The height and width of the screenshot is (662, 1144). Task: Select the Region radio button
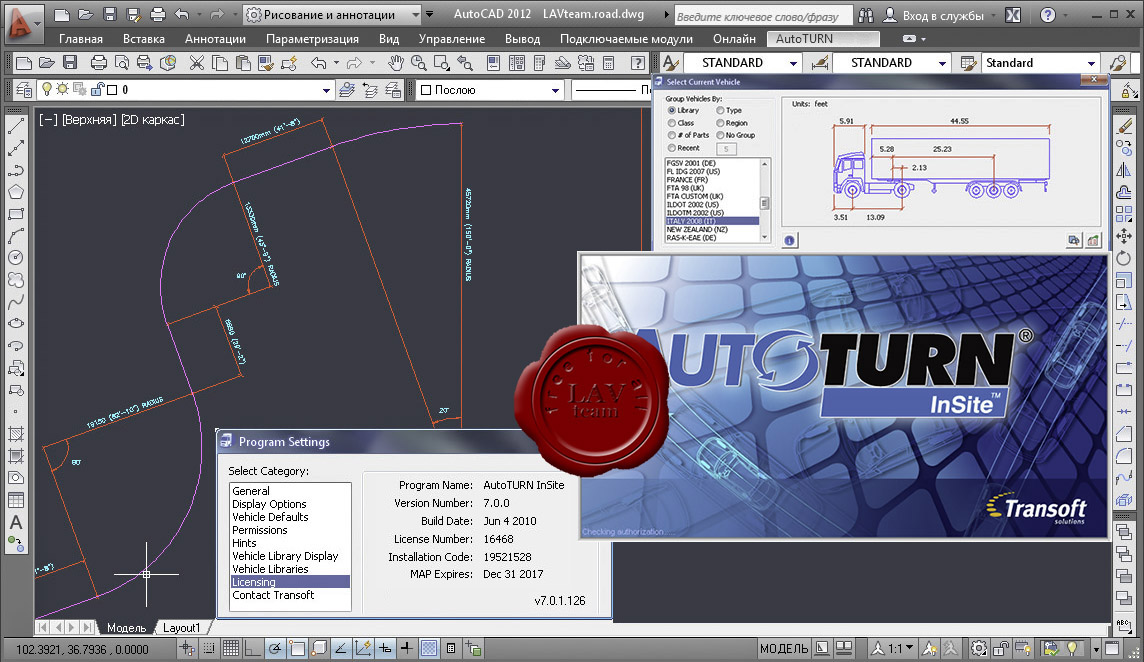[x=720, y=123]
